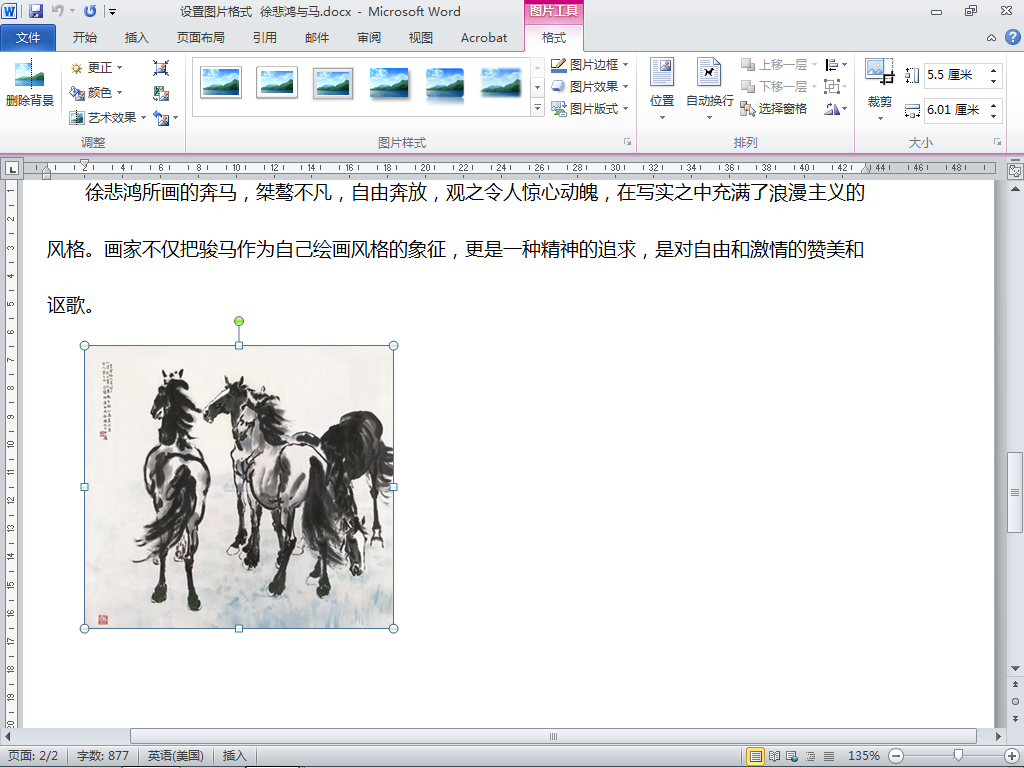Switch to the Insert (插入) tab

[136, 38]
